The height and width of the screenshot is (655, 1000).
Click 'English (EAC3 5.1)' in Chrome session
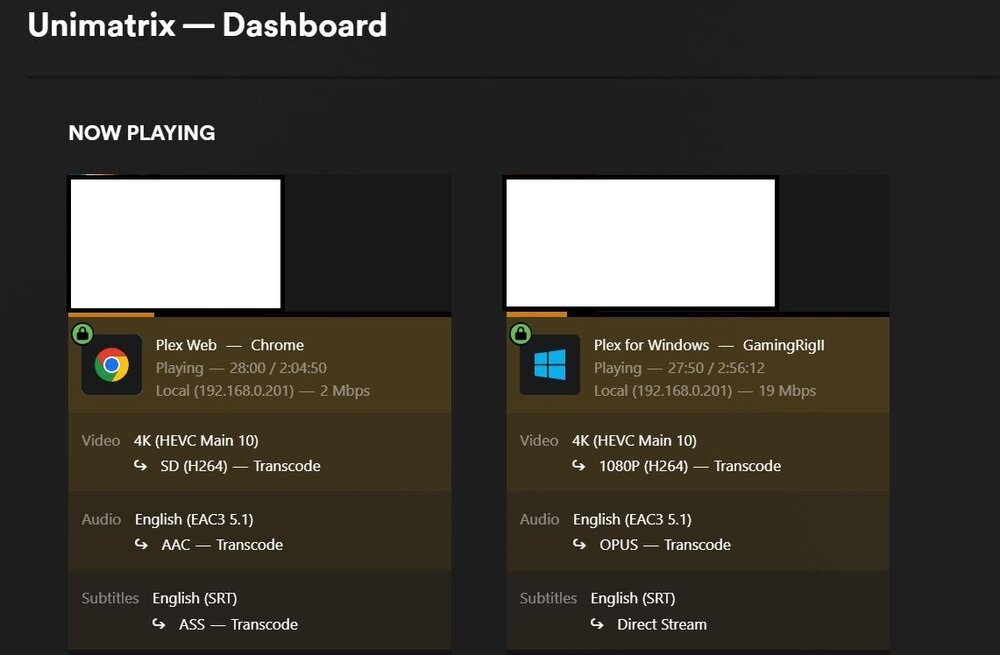pyautogui.click(x=194, y=520)
